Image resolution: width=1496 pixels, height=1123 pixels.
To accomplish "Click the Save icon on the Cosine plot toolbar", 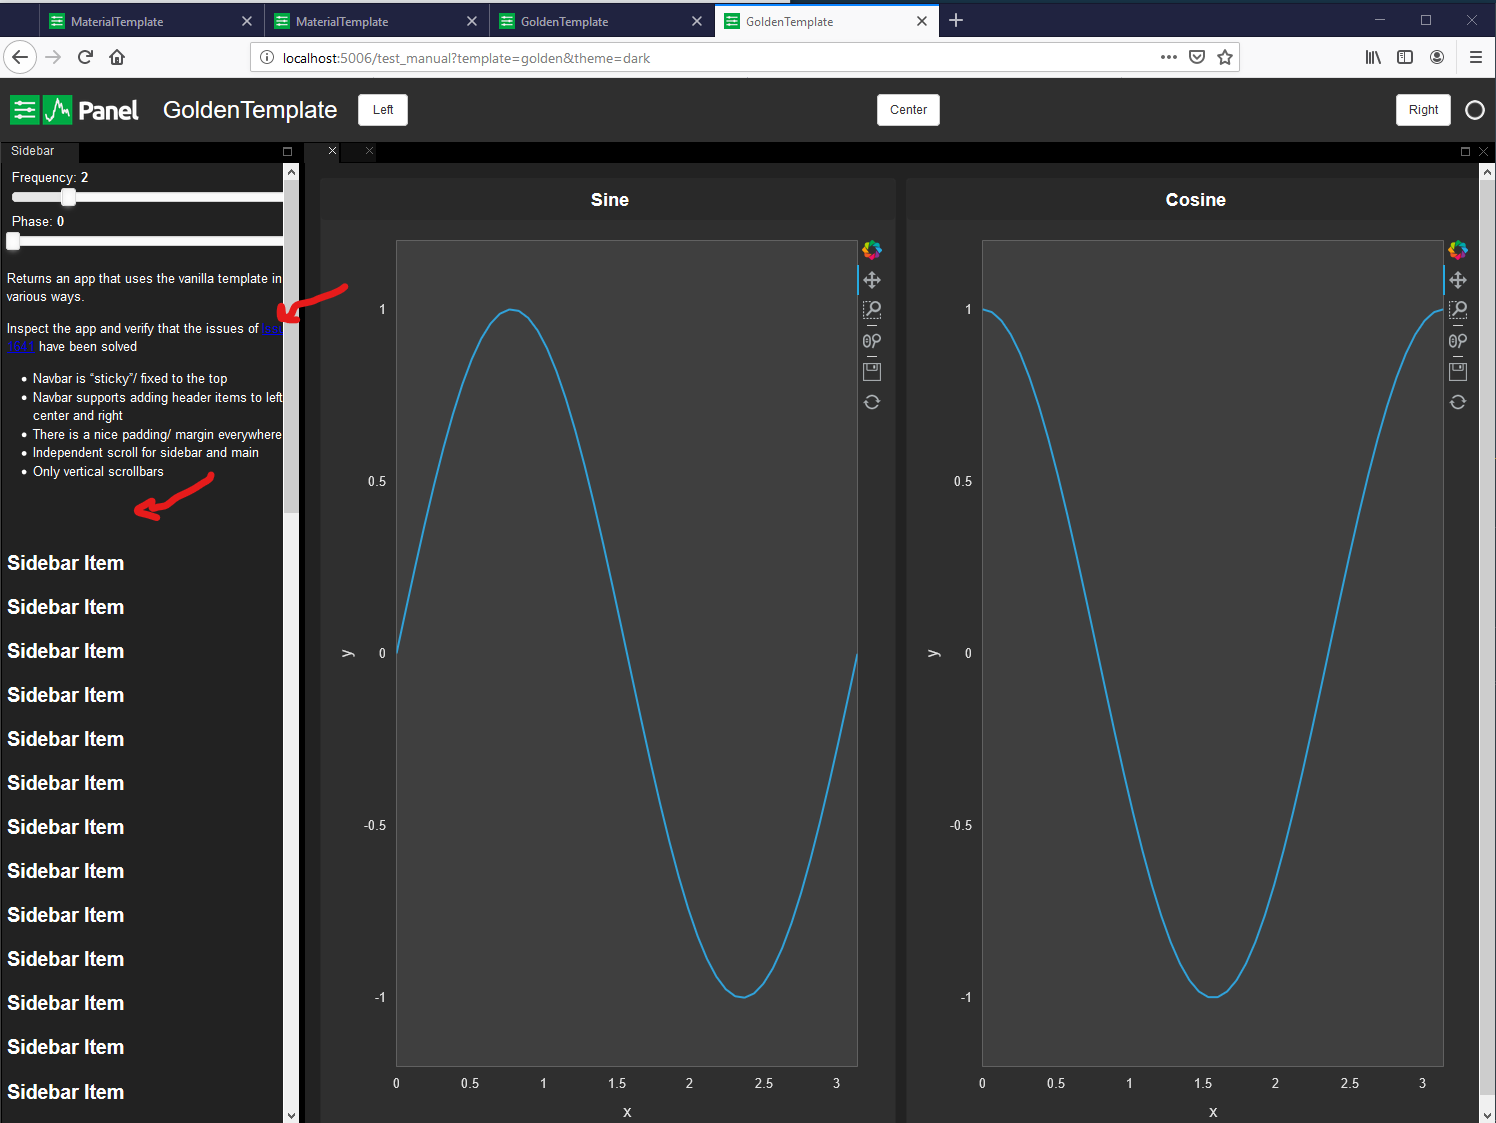I will point(1457,371).
